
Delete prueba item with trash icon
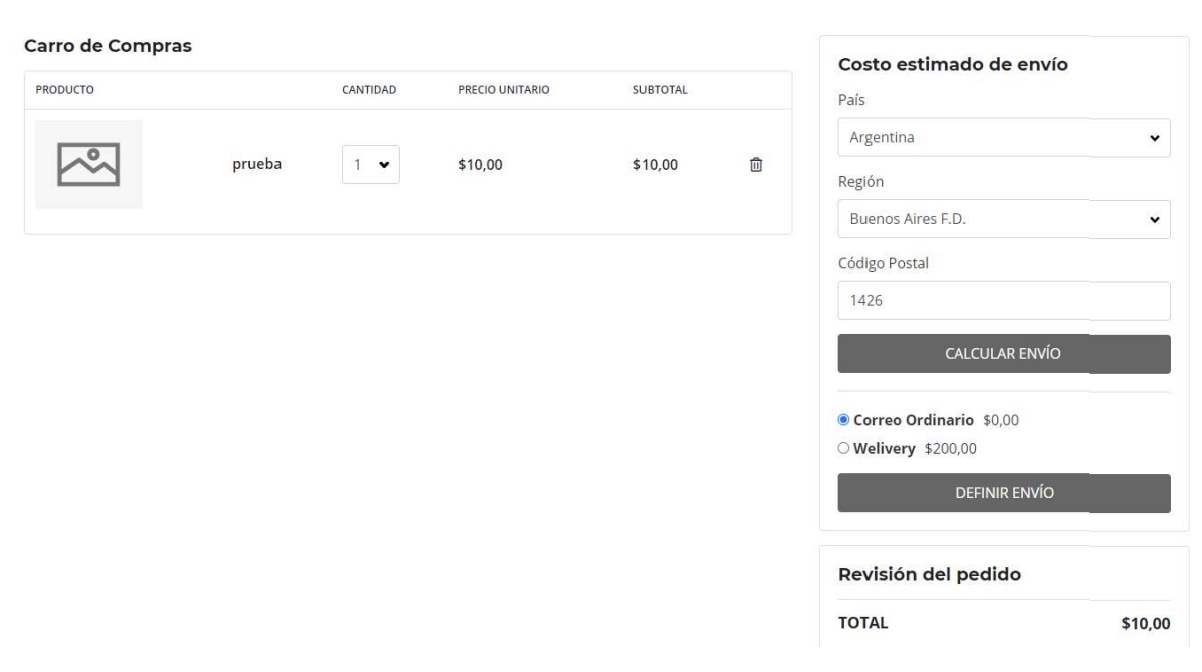point(756,165)
